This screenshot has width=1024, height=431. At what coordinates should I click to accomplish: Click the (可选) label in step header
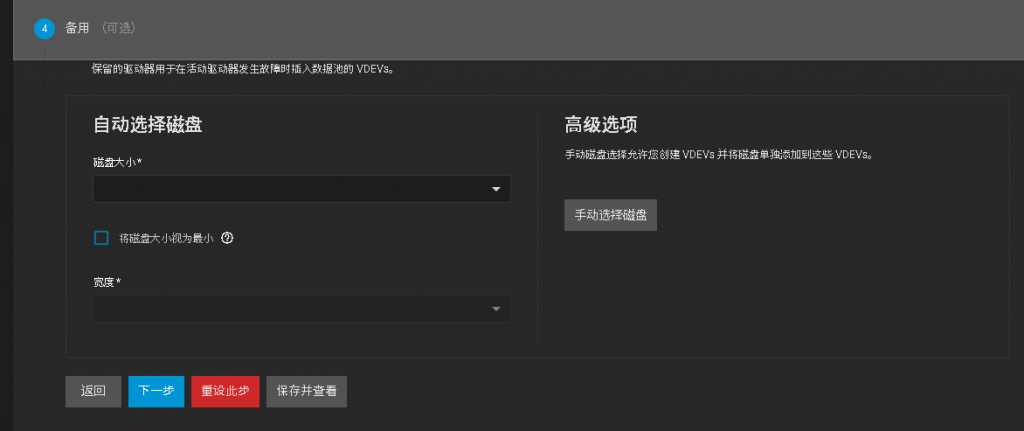117,29
